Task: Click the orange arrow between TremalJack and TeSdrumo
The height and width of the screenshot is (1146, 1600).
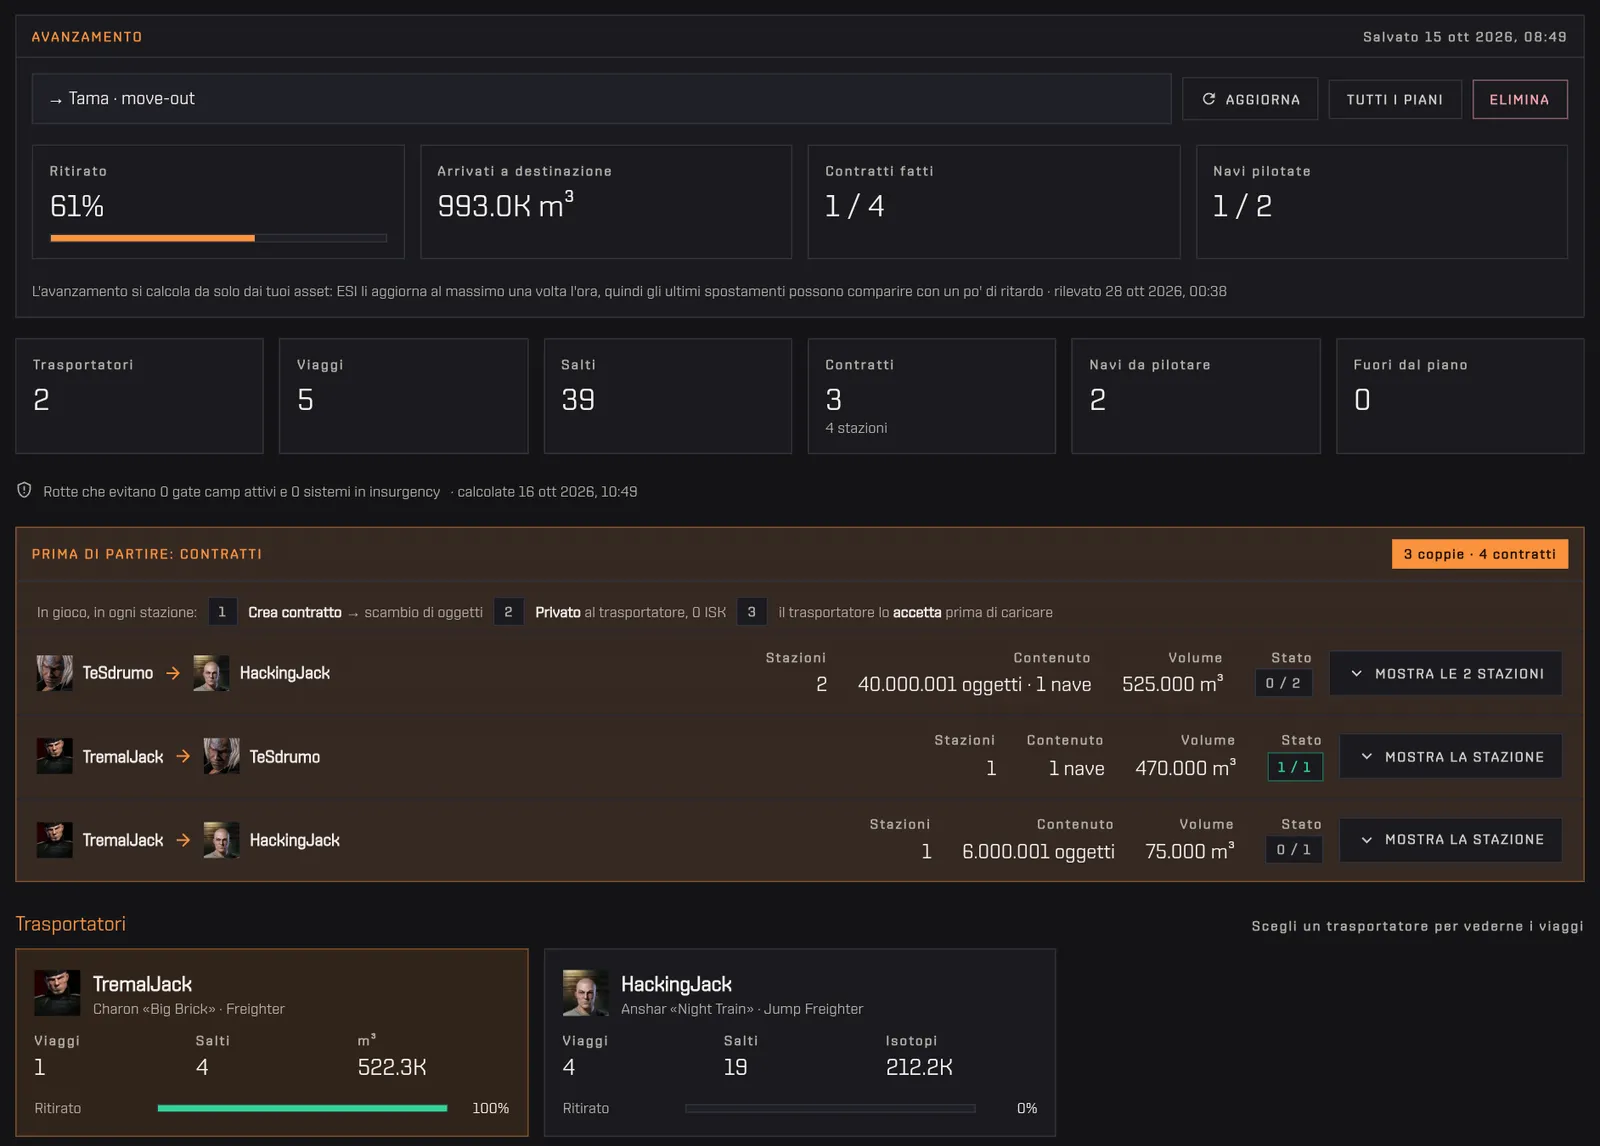Action: click(x=183, y=756)
